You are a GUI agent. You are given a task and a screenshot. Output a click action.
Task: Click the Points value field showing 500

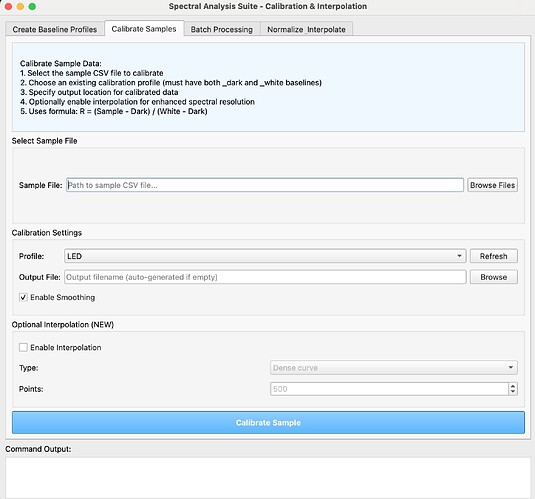click(389, 389)
